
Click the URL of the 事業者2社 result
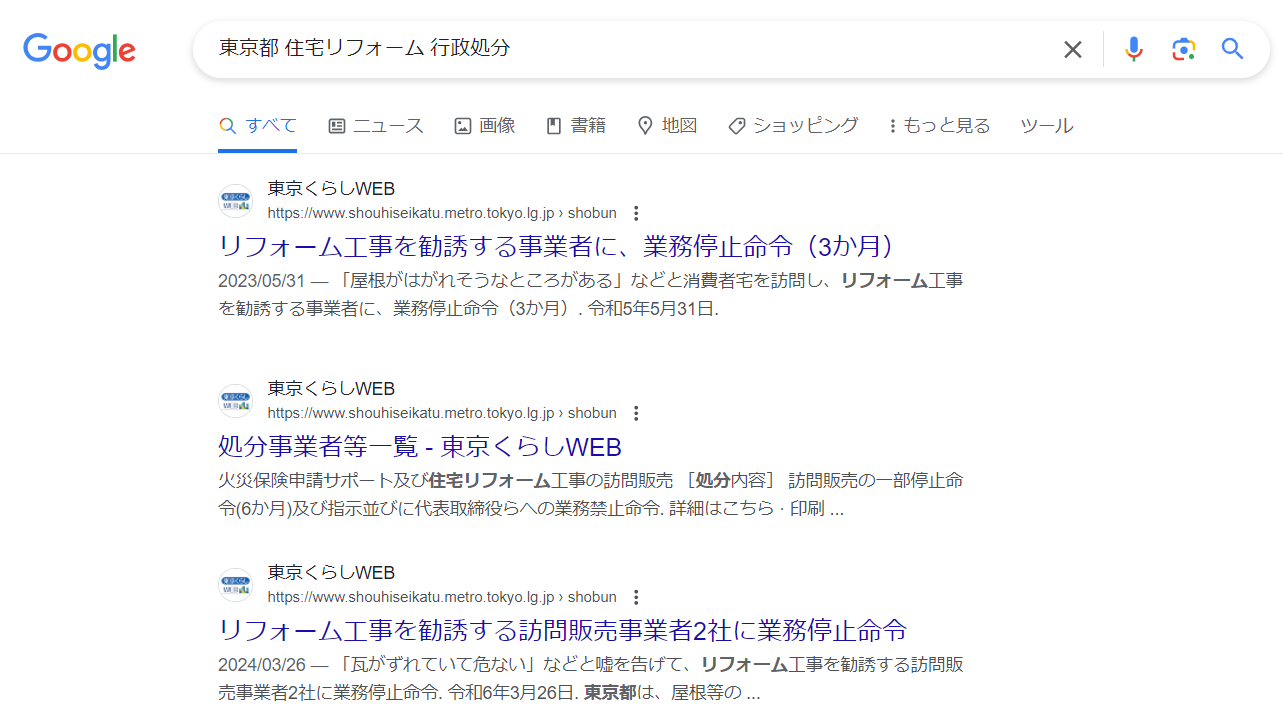point(442,597)
